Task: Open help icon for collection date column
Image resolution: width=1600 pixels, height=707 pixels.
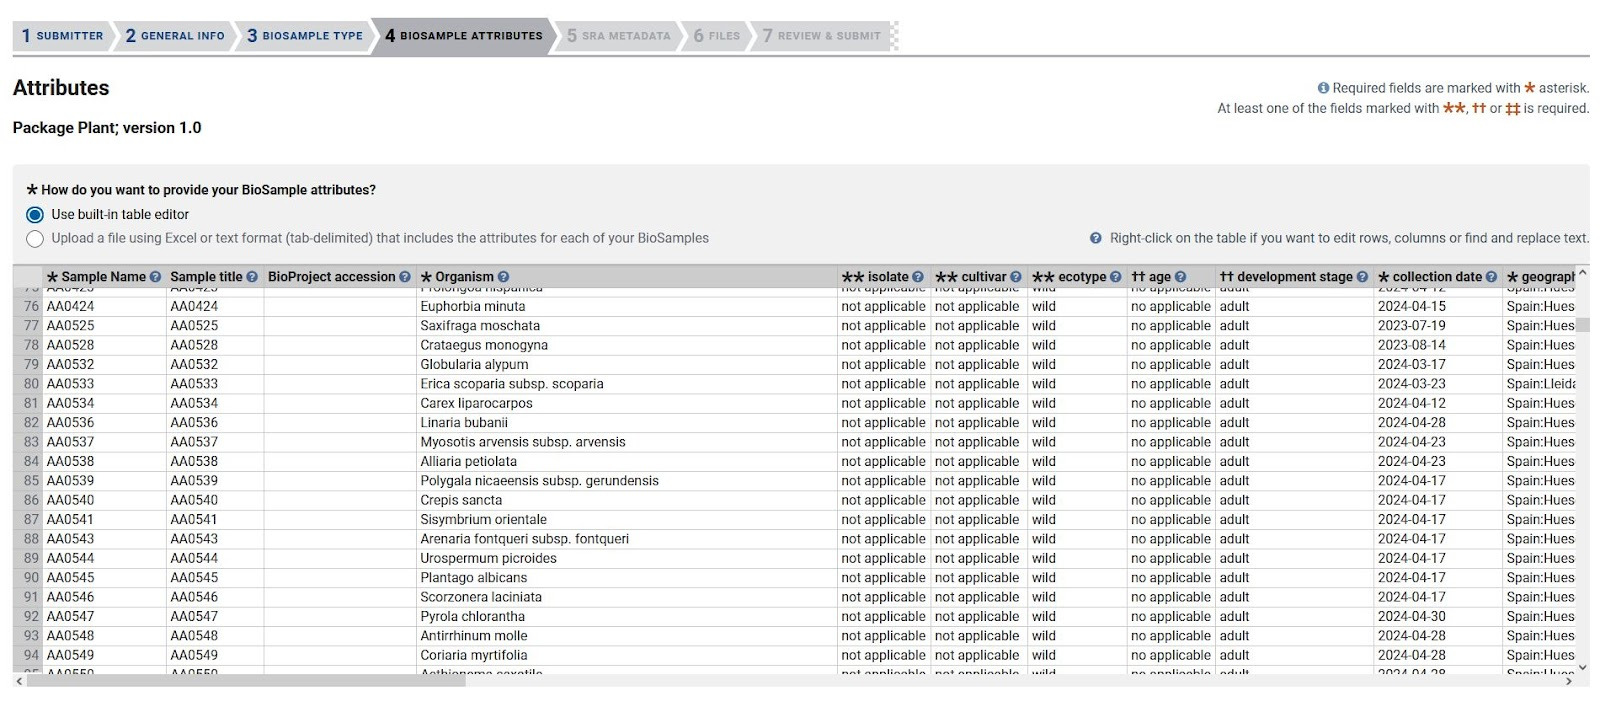Action: pos(1491,277)
